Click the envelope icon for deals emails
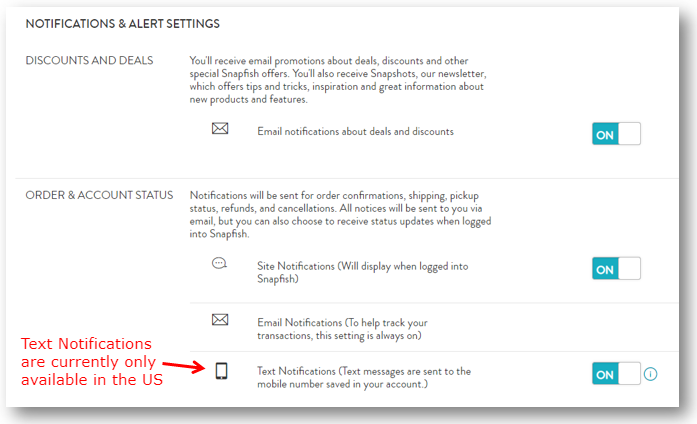The image size is (697, 424). click(x=220, y=128)
